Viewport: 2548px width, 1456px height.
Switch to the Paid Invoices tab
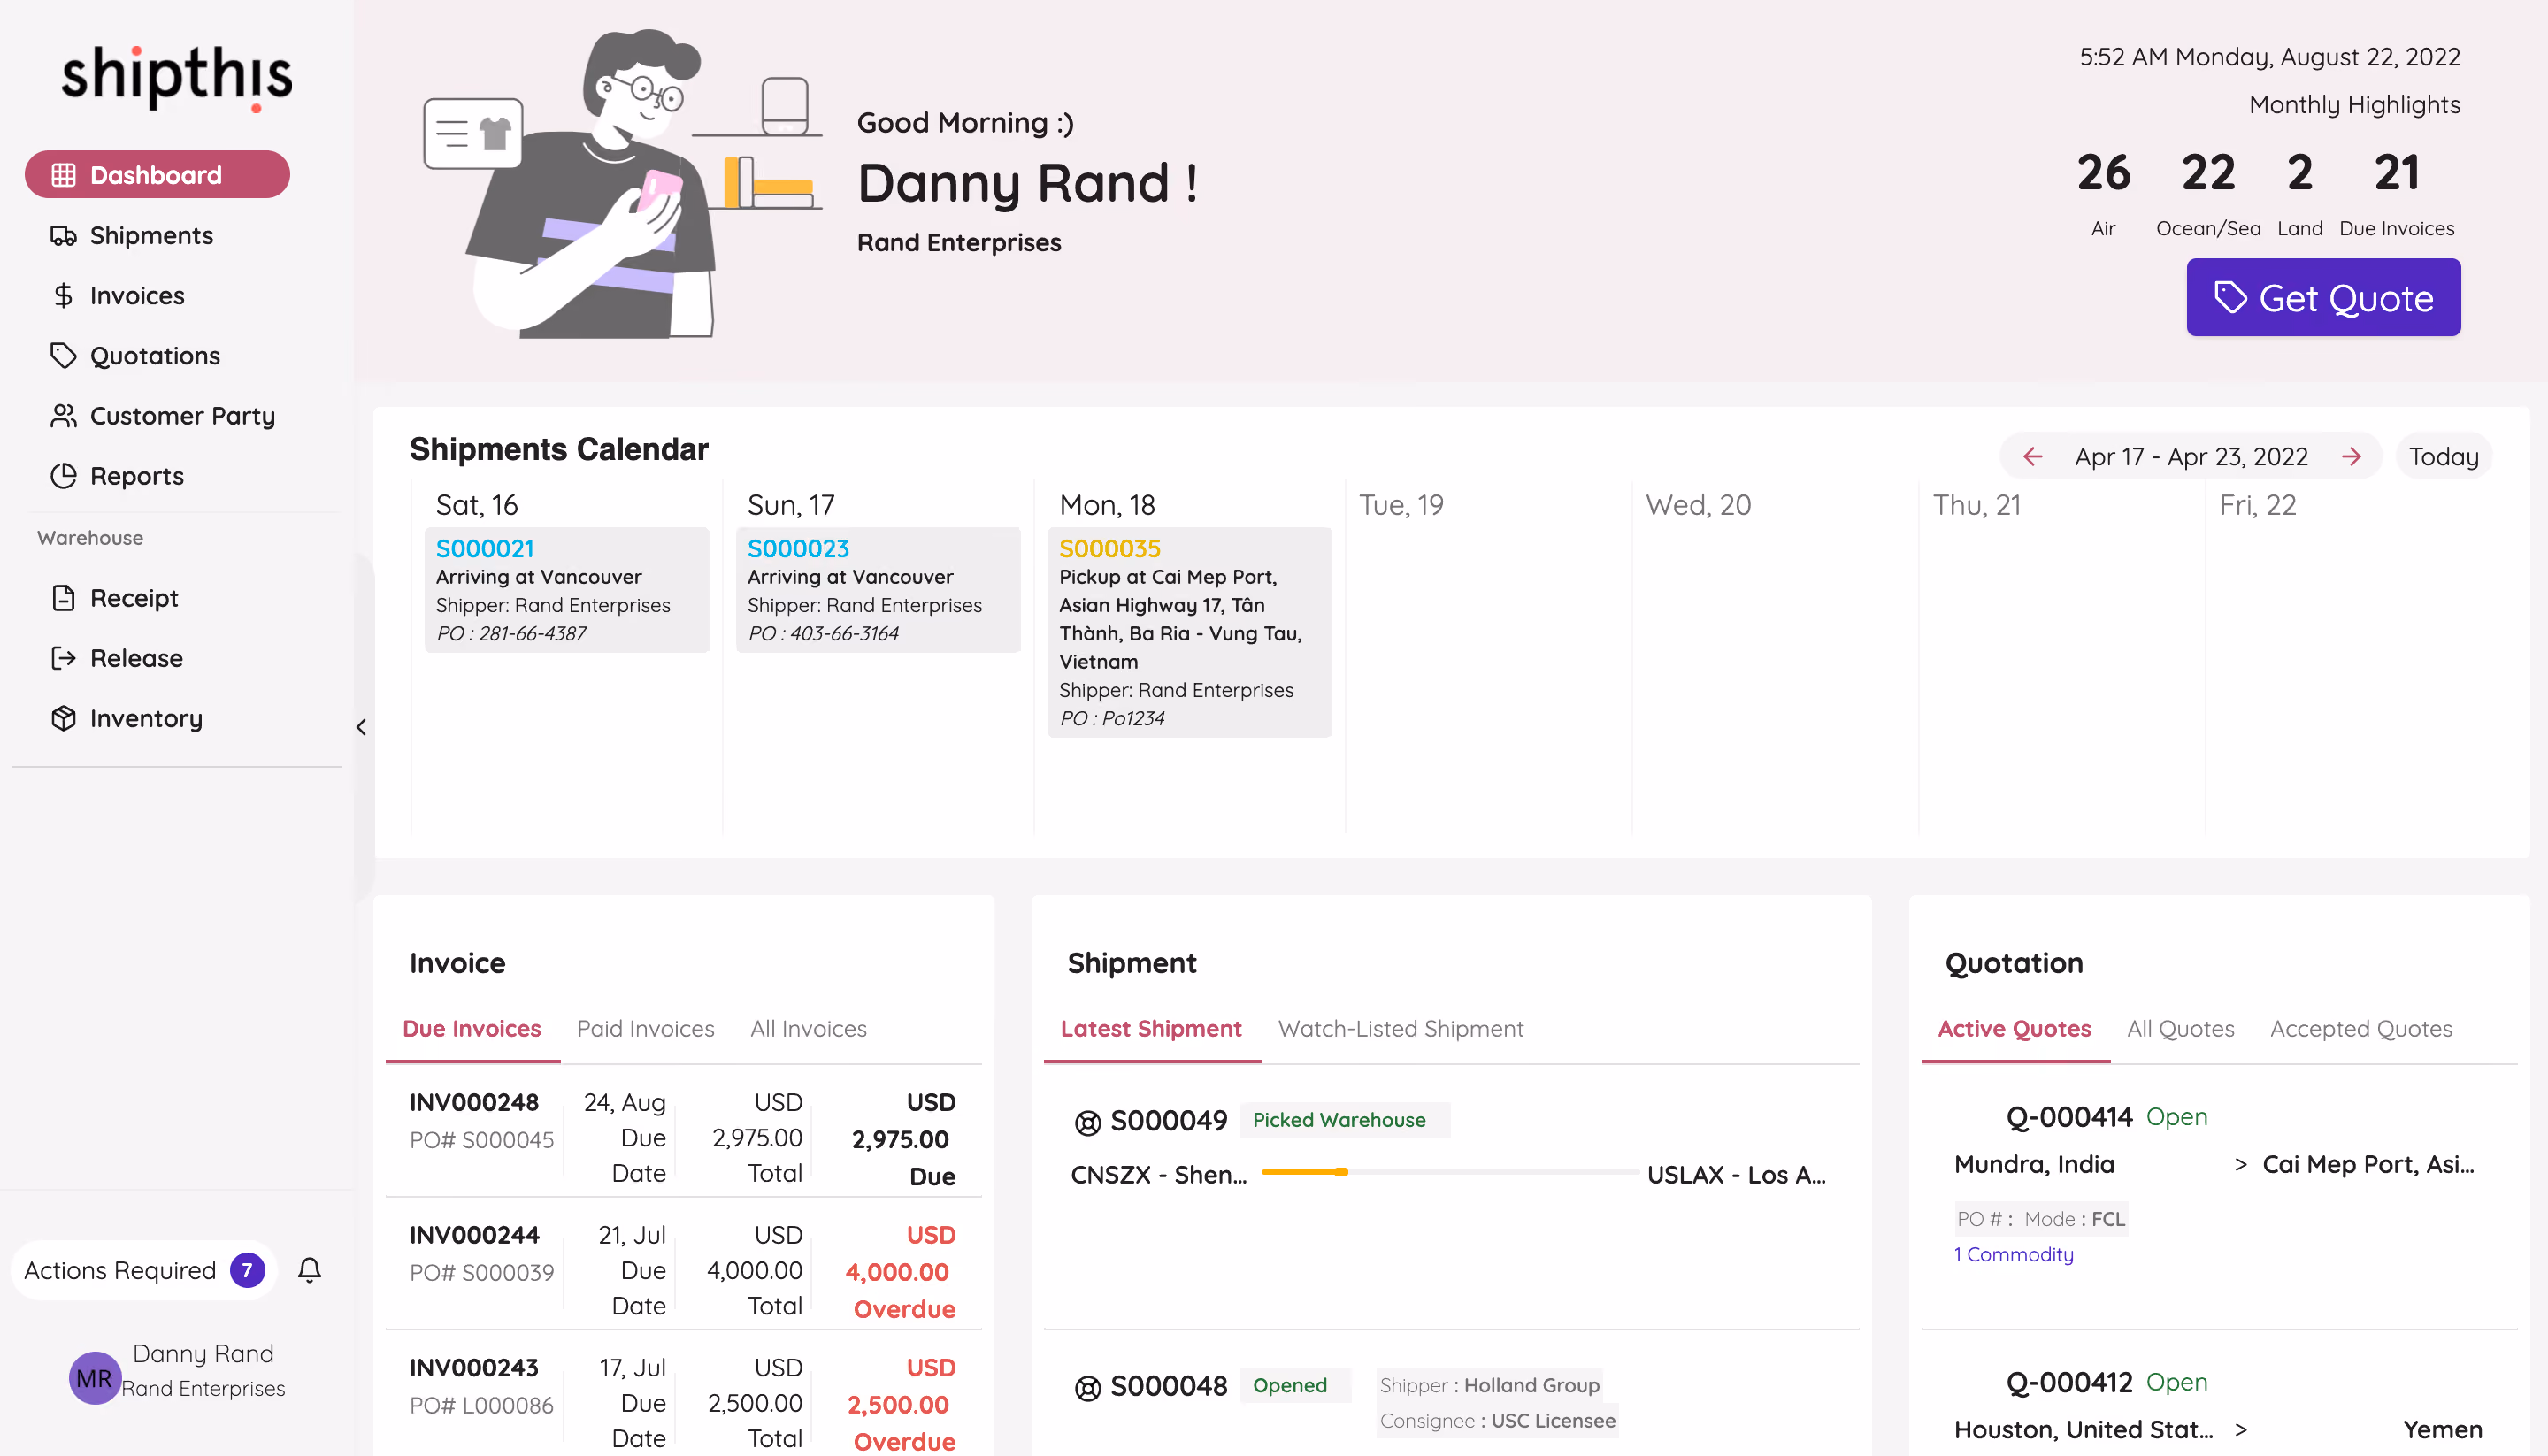coord(646,1029)
